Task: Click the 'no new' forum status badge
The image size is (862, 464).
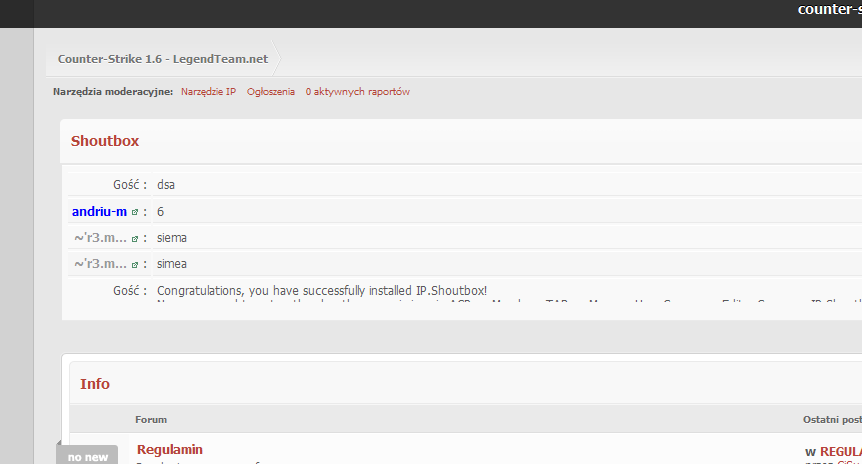Action: (88, 456)
